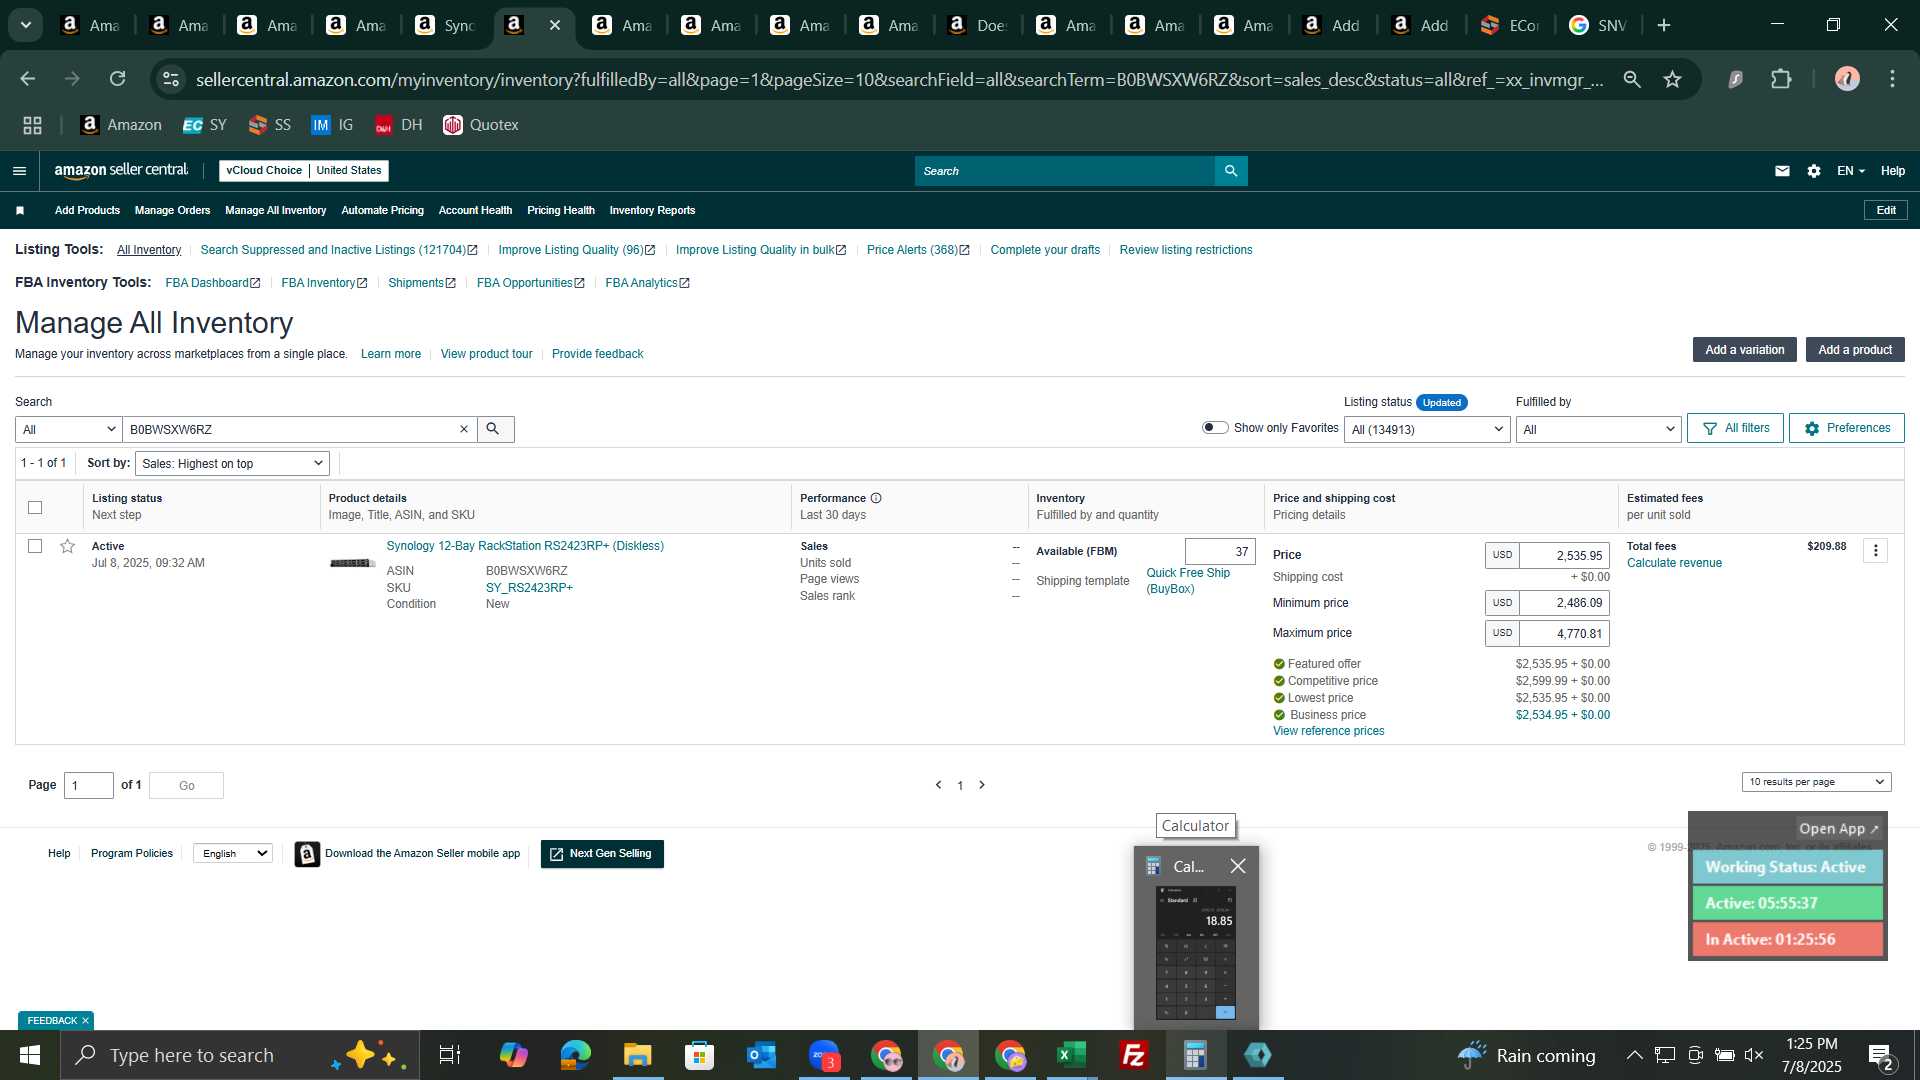Image resolution: width=1920 pixels, height=1080 pixels.
Task: Toggle Show only Favorites switch
Action: (x=1215, y=428)
